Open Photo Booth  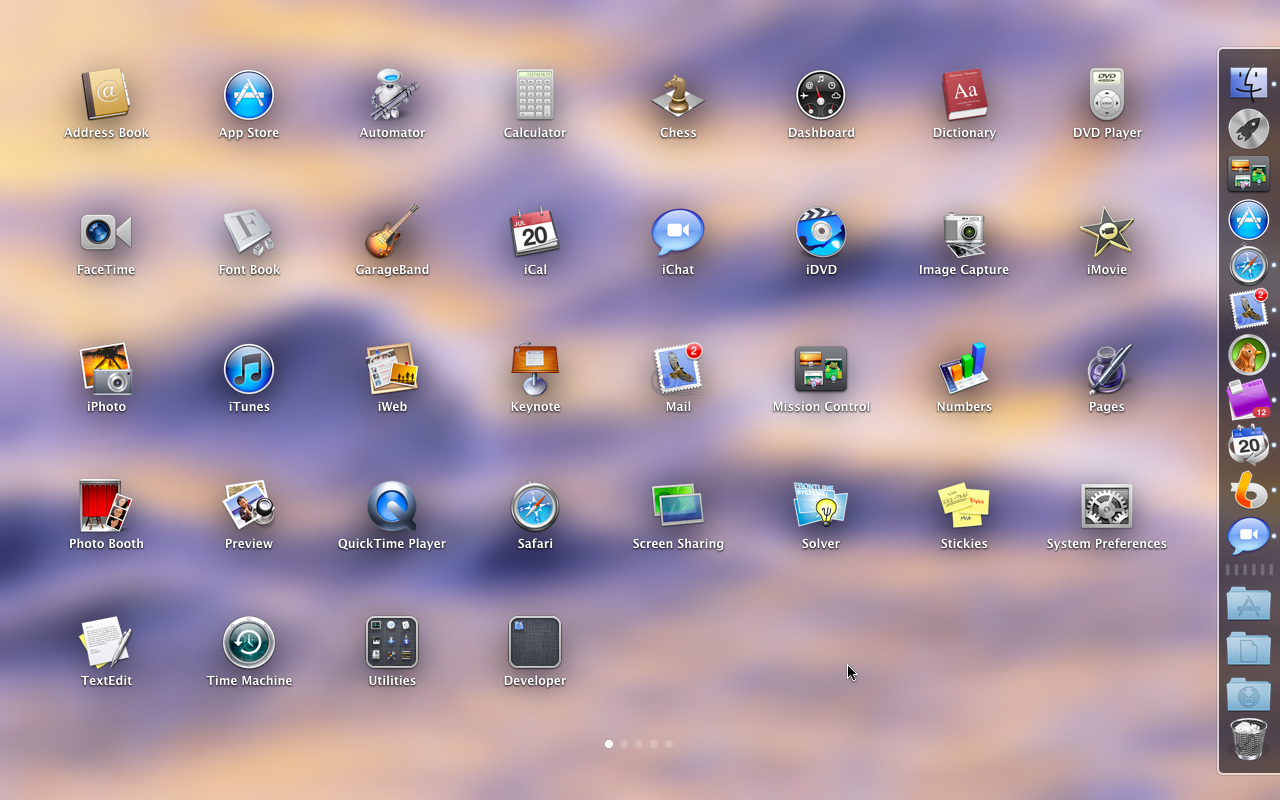(x=106, y=506)
